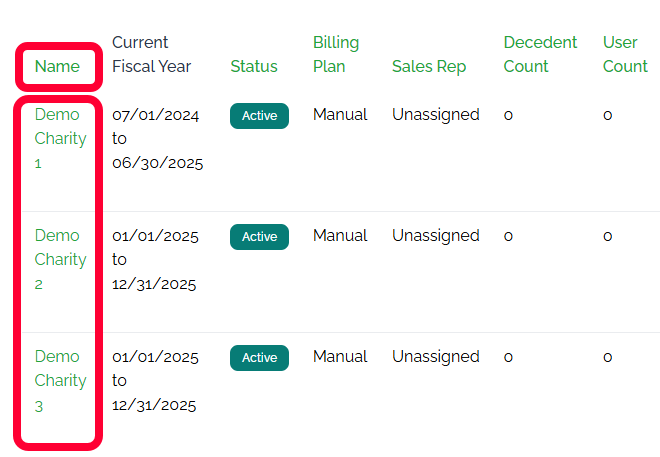Image resolution: width=660 pixels, height=457 pixels.
Task: Sort by the Status column header
Action: 254,67
